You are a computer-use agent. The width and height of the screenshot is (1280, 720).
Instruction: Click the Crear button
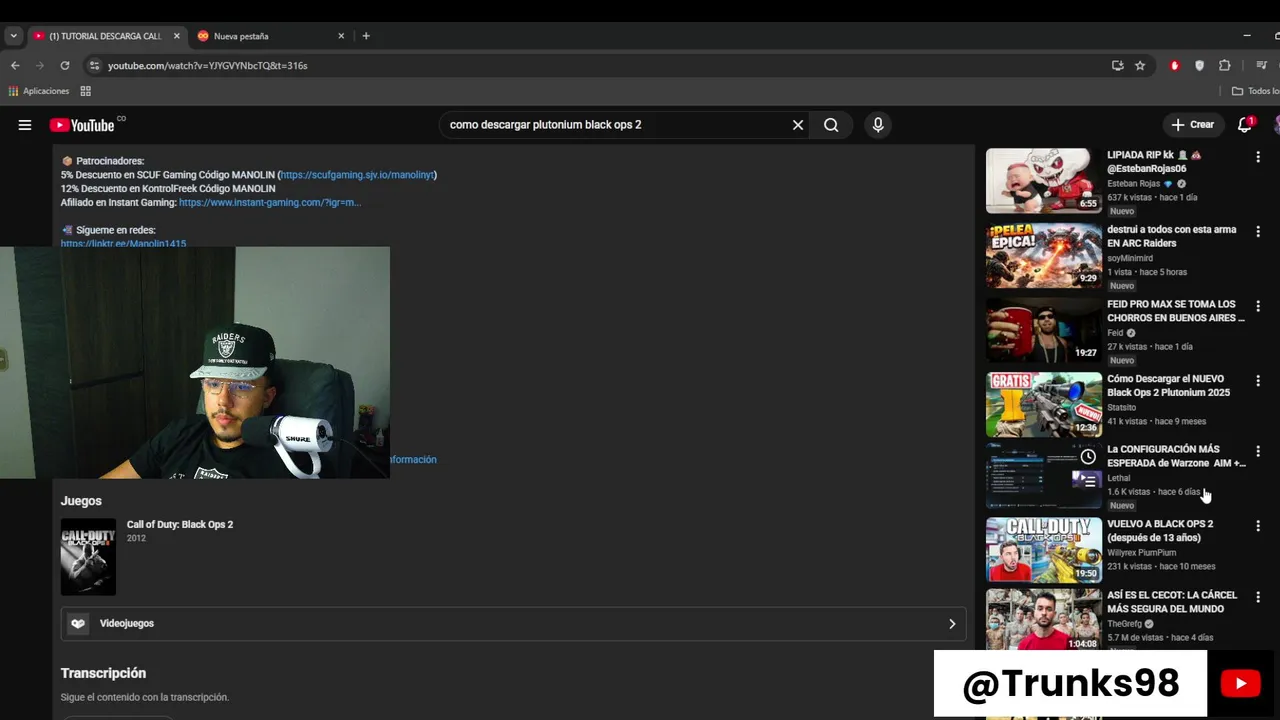click(x=1193, y=125)
